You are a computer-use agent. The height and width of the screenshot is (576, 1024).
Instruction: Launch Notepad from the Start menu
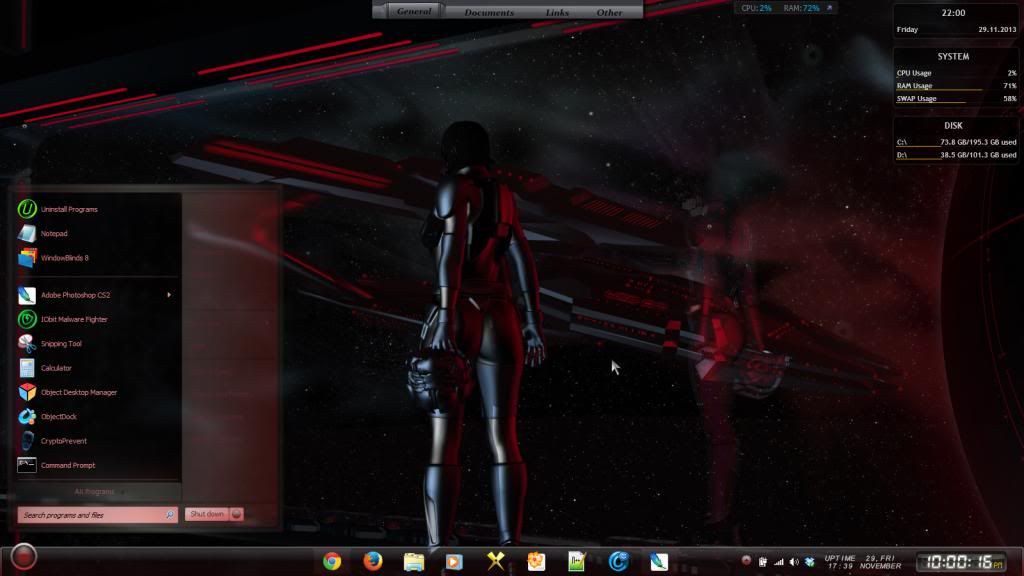pyautogui.click(x=97, y=233)
